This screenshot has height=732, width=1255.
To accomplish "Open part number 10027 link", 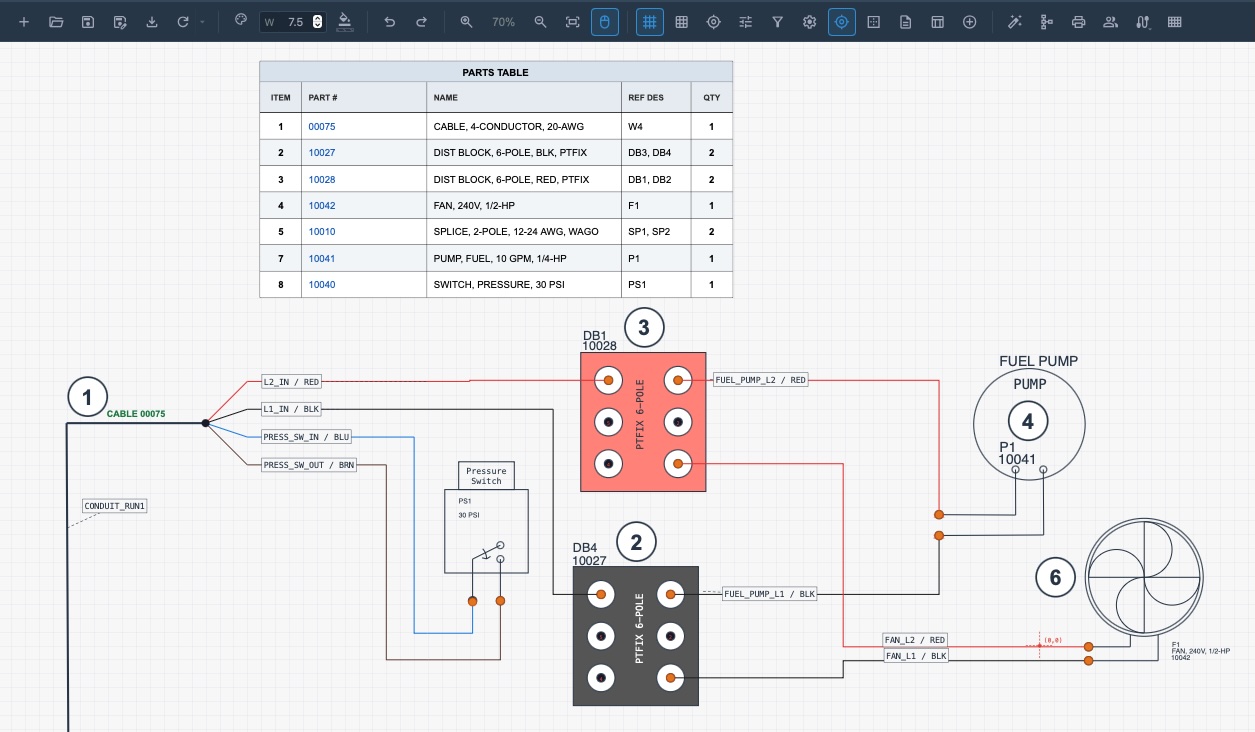I will (x=322, y=153).
